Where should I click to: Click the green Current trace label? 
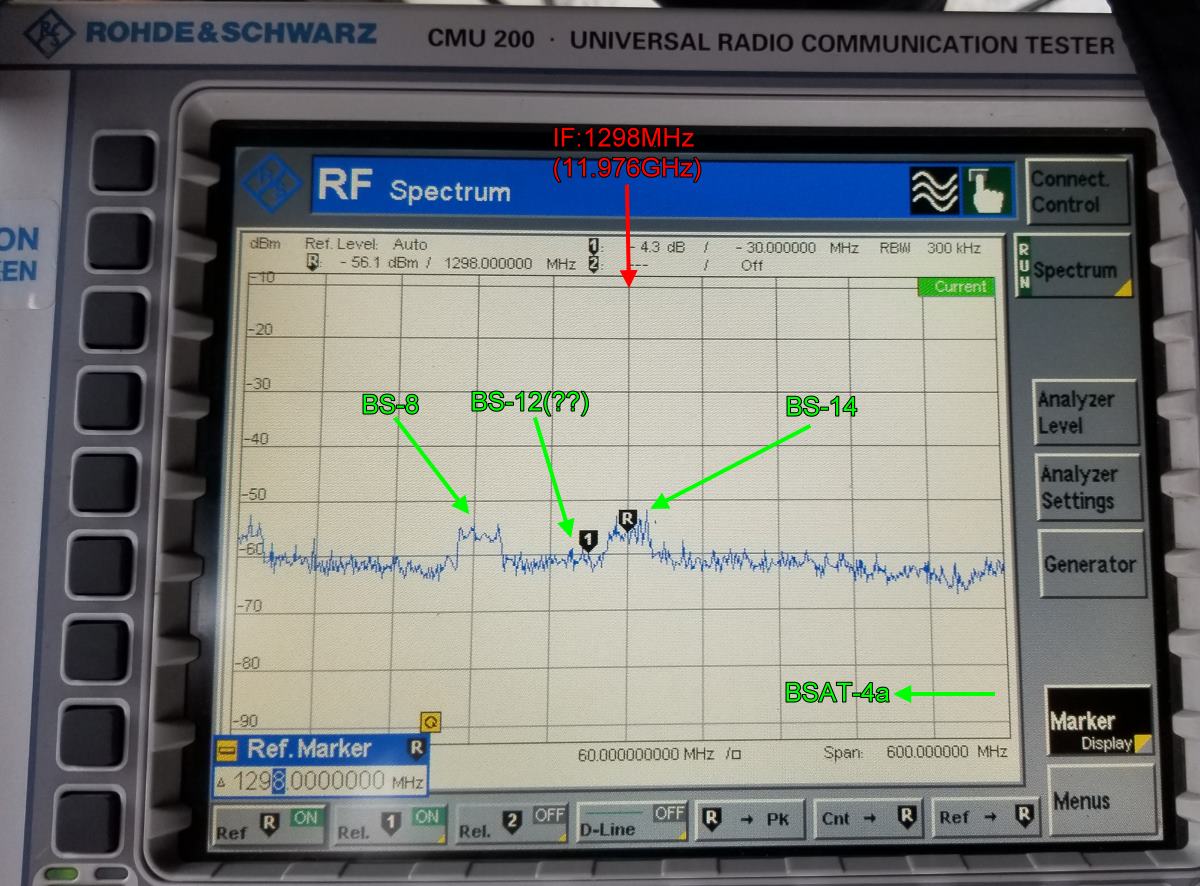959,287
